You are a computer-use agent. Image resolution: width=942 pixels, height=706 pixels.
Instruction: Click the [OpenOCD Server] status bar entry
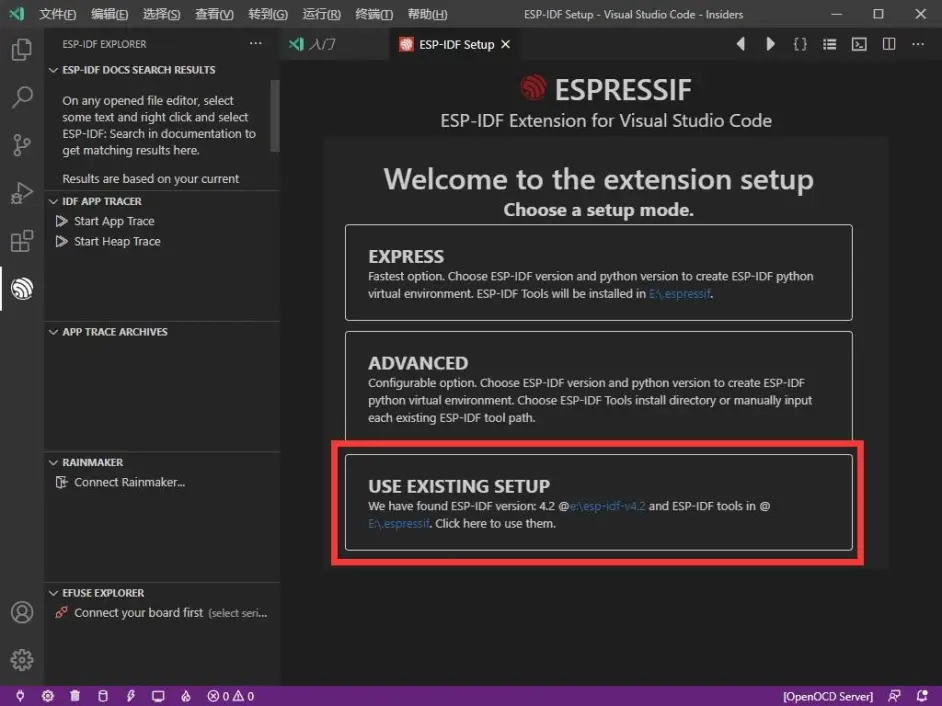tap(828, 696)
